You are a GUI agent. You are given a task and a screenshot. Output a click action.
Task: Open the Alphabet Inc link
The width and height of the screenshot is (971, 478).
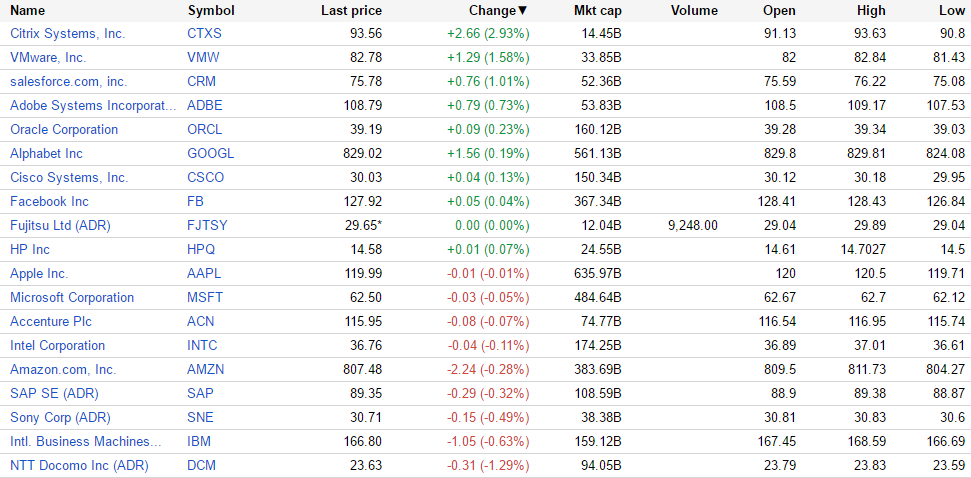click(46, 153)
